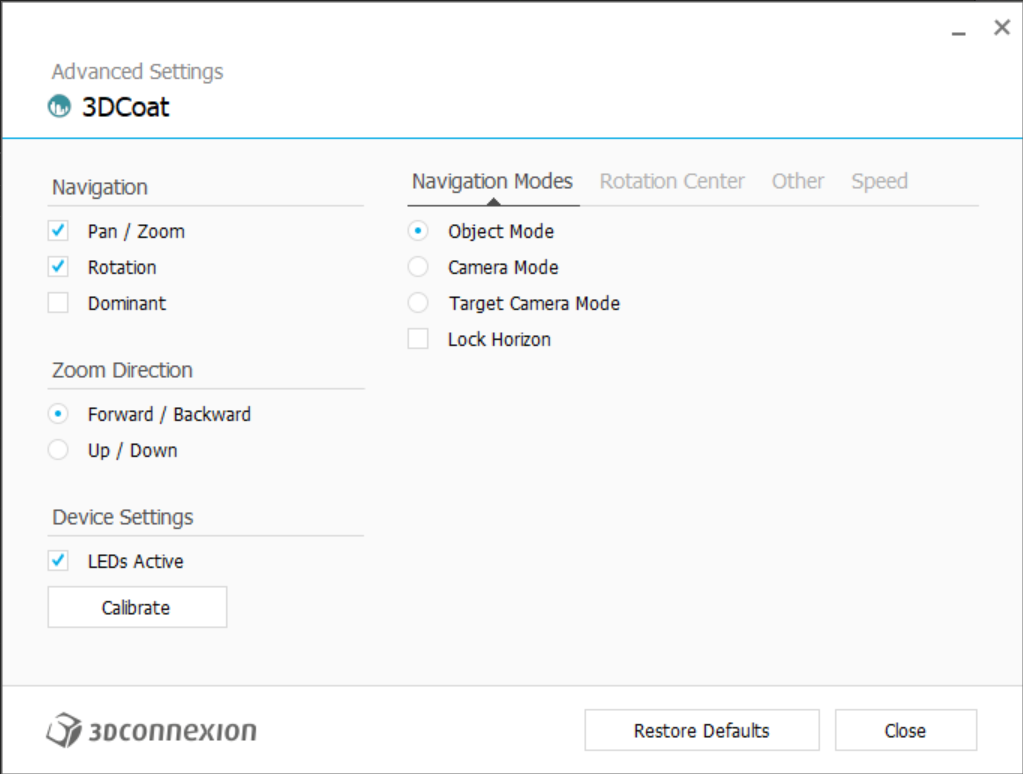1023x774 pixels.
Task: Minimize the Advanced Settings window
Action: click(x=958, y=29)
